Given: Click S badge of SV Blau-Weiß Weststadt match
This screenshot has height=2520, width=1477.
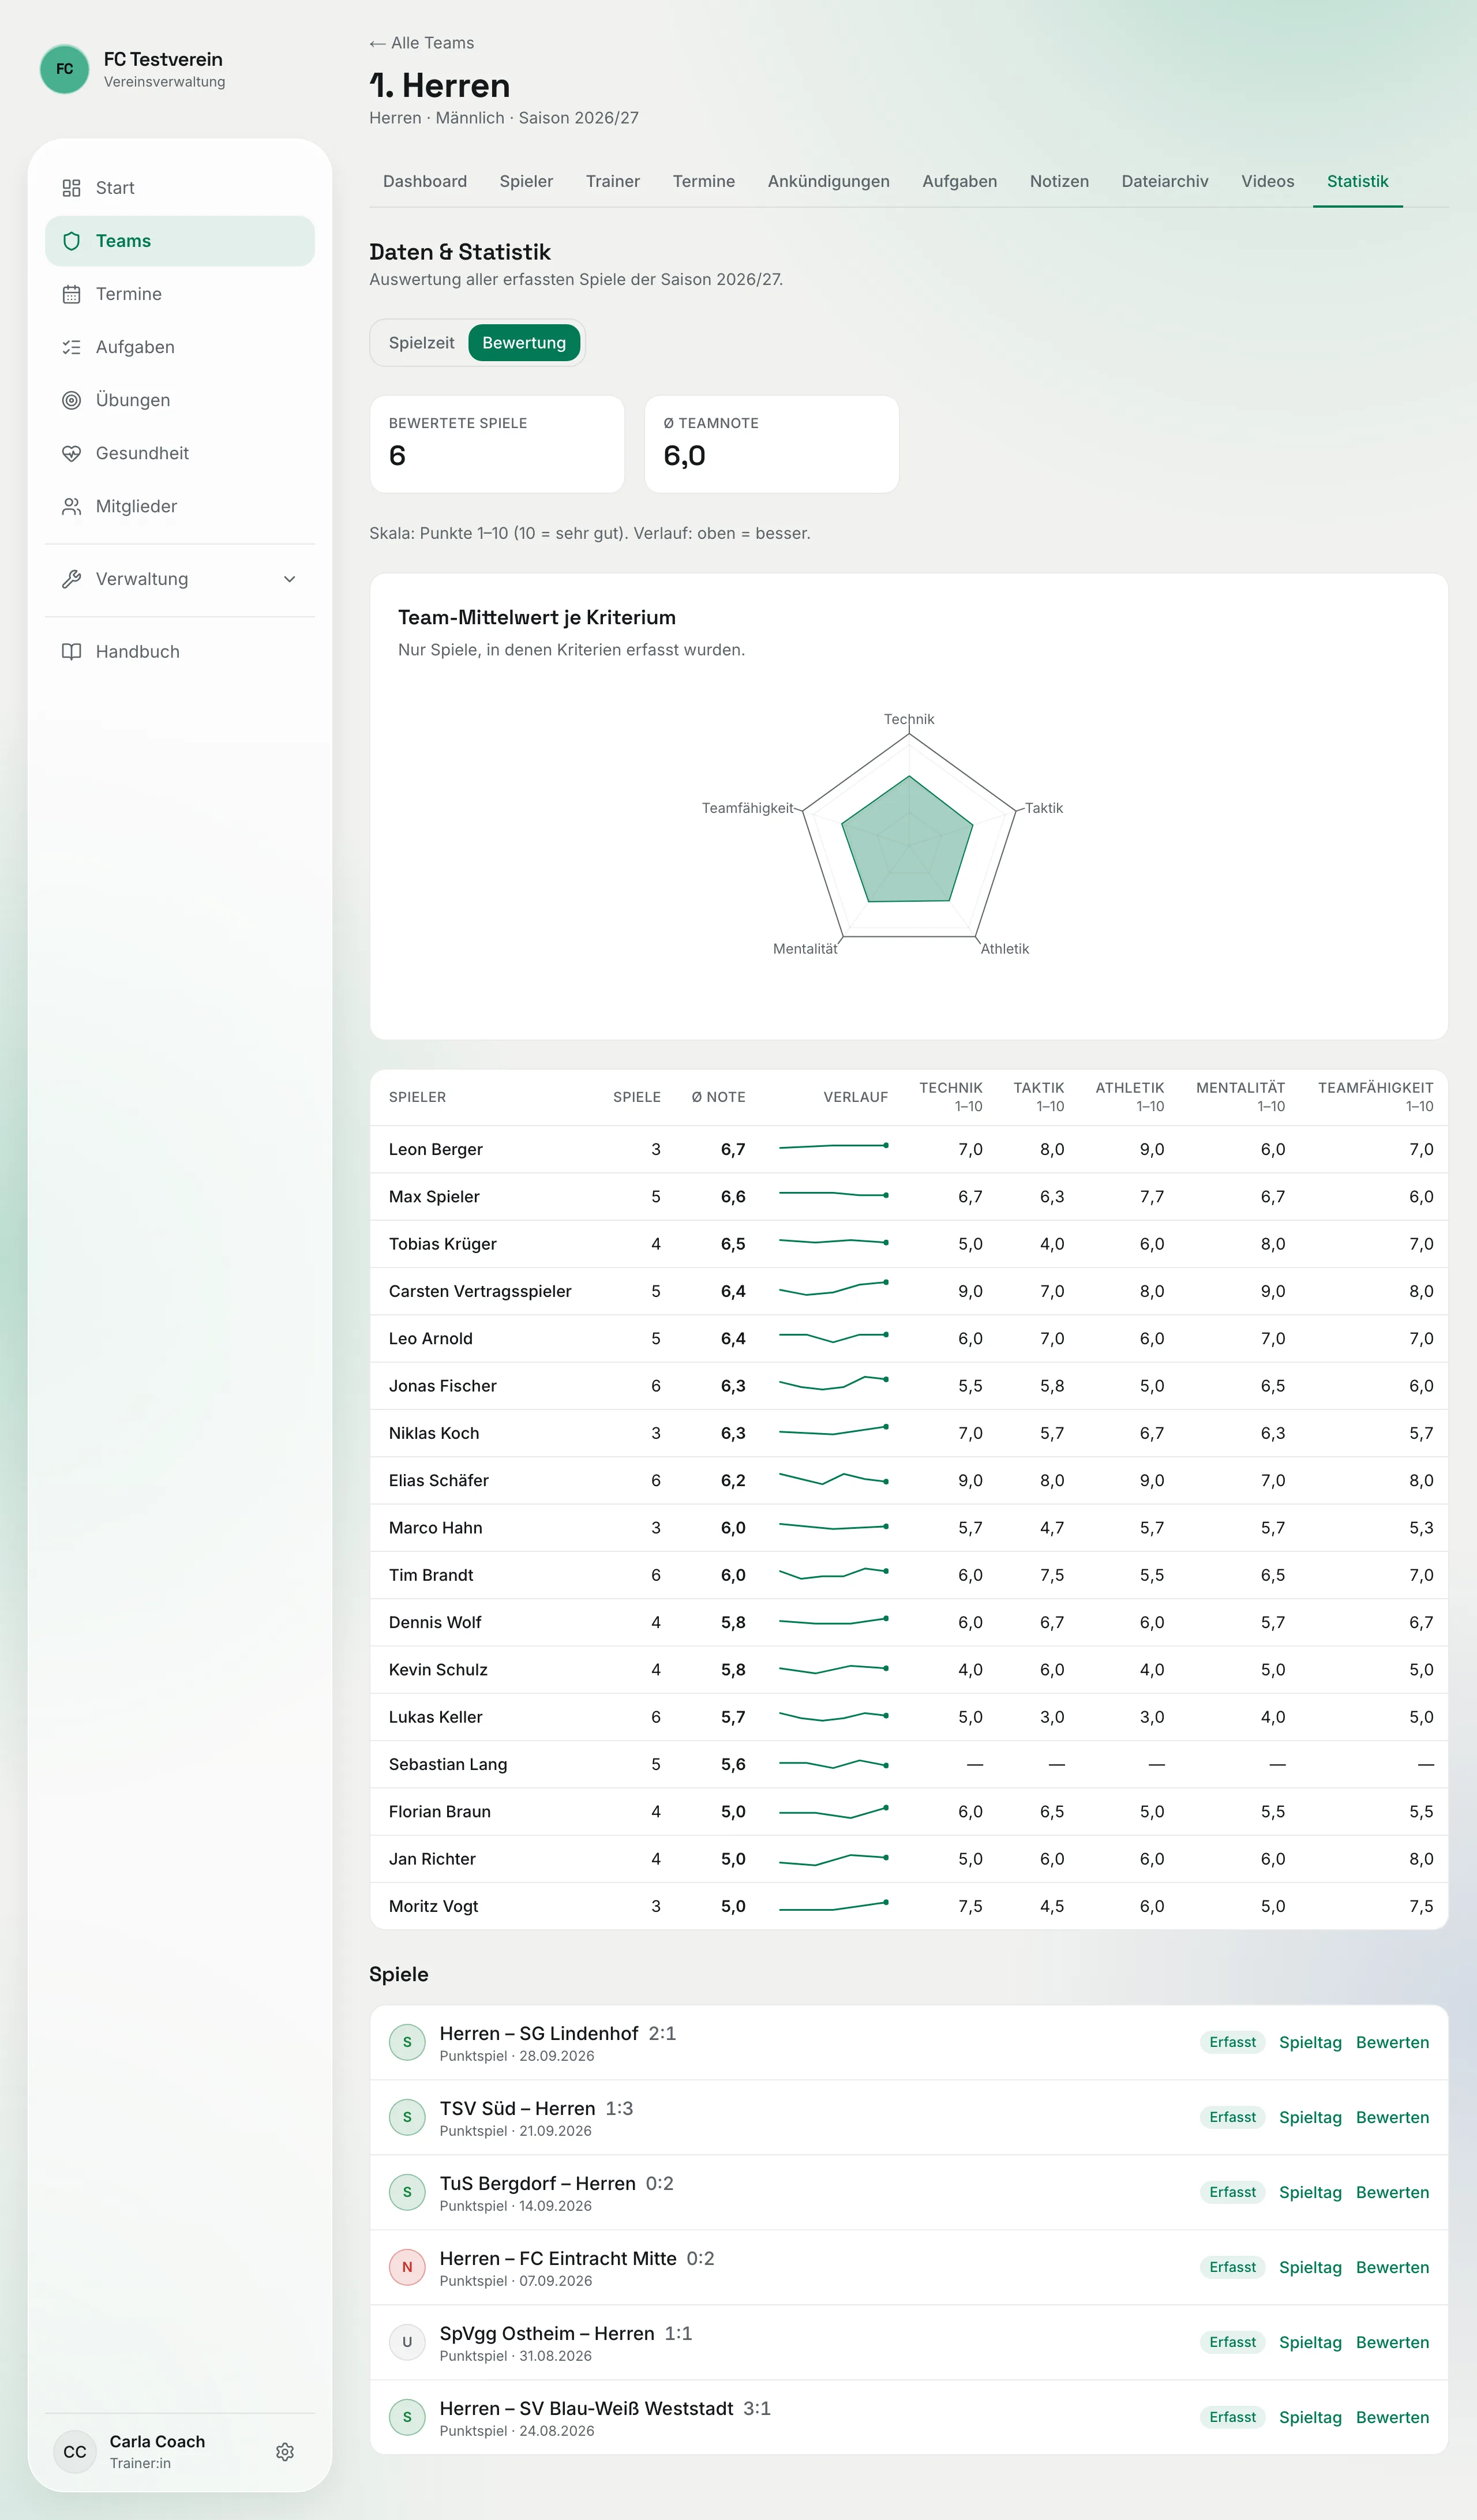Looking at the screenshot, I should [407, 2417].
